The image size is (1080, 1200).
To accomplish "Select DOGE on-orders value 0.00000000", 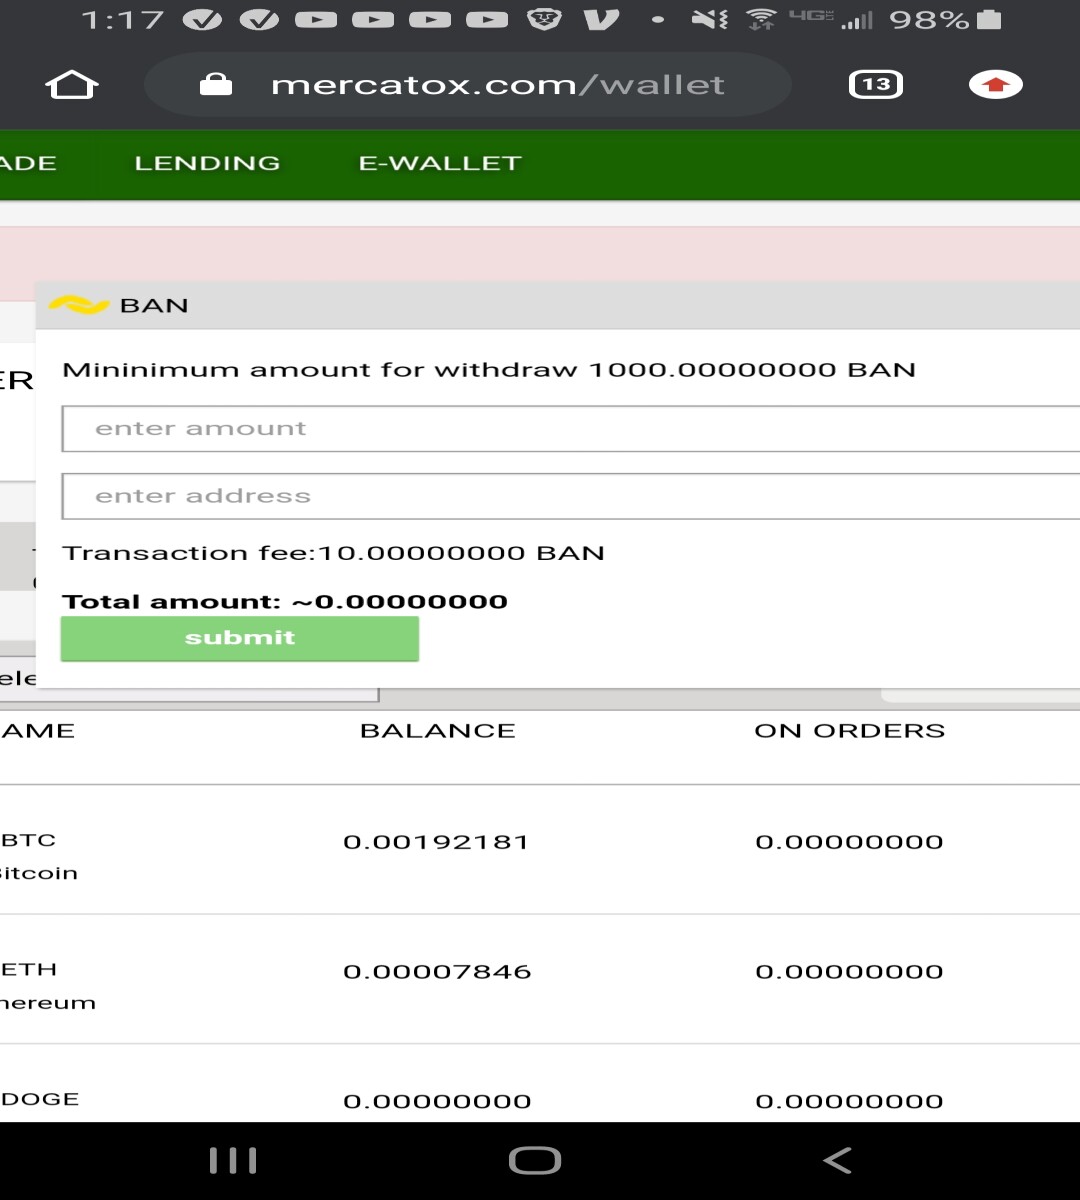I will tap(850, 1102).
